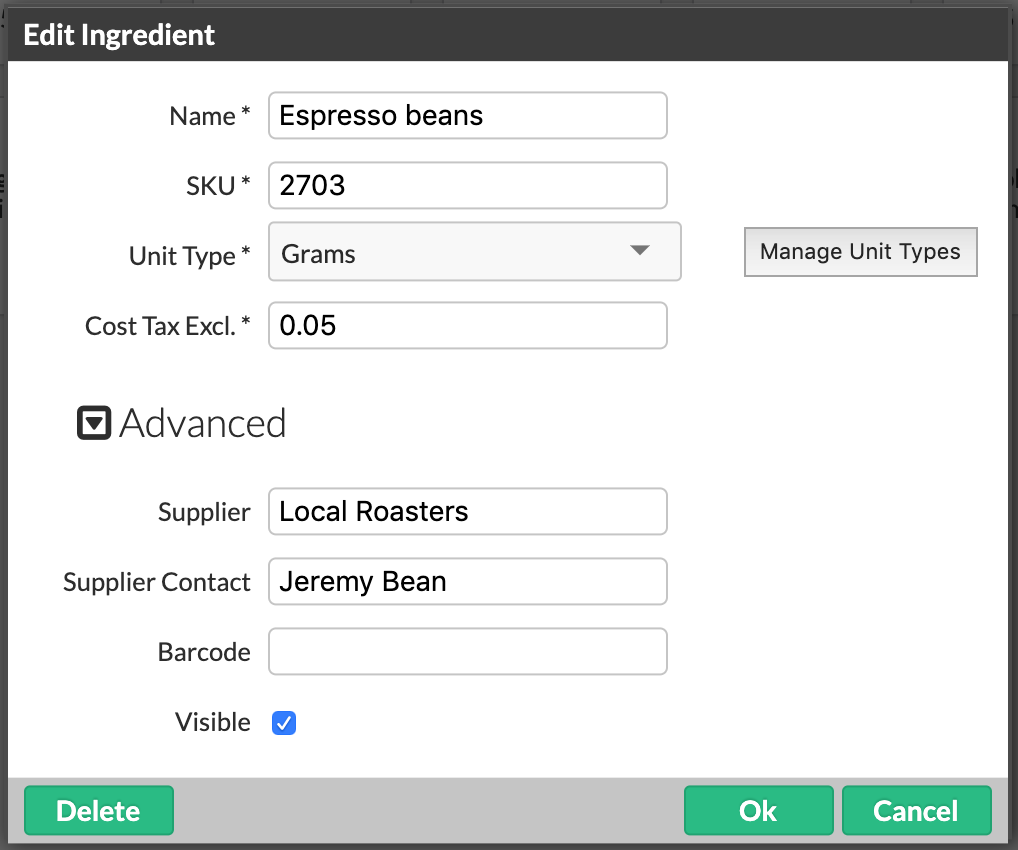The image size is (1018, 850).
Task: Click the Advanced section heading text
Action: point(203,423)
